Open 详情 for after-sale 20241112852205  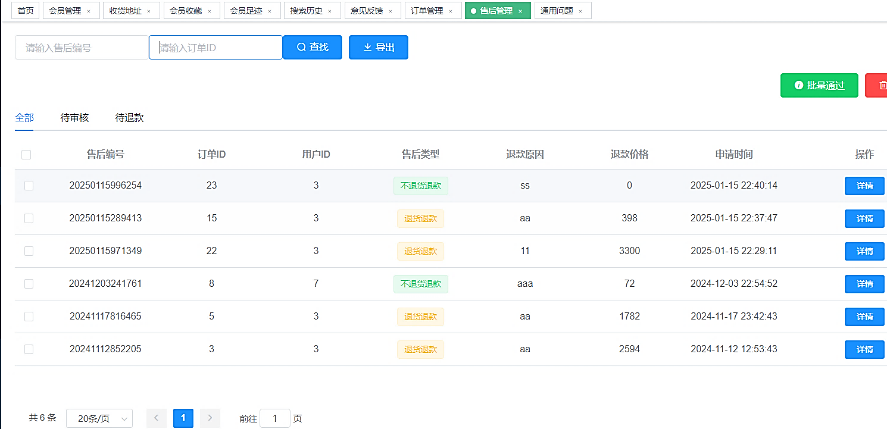coord(865,349)
